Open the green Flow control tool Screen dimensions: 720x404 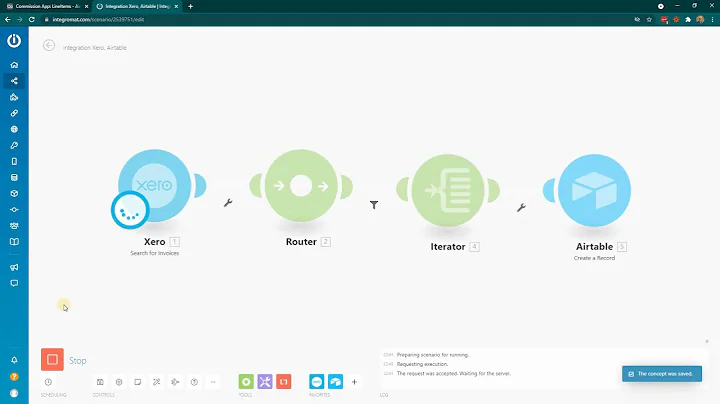[246, 382]
